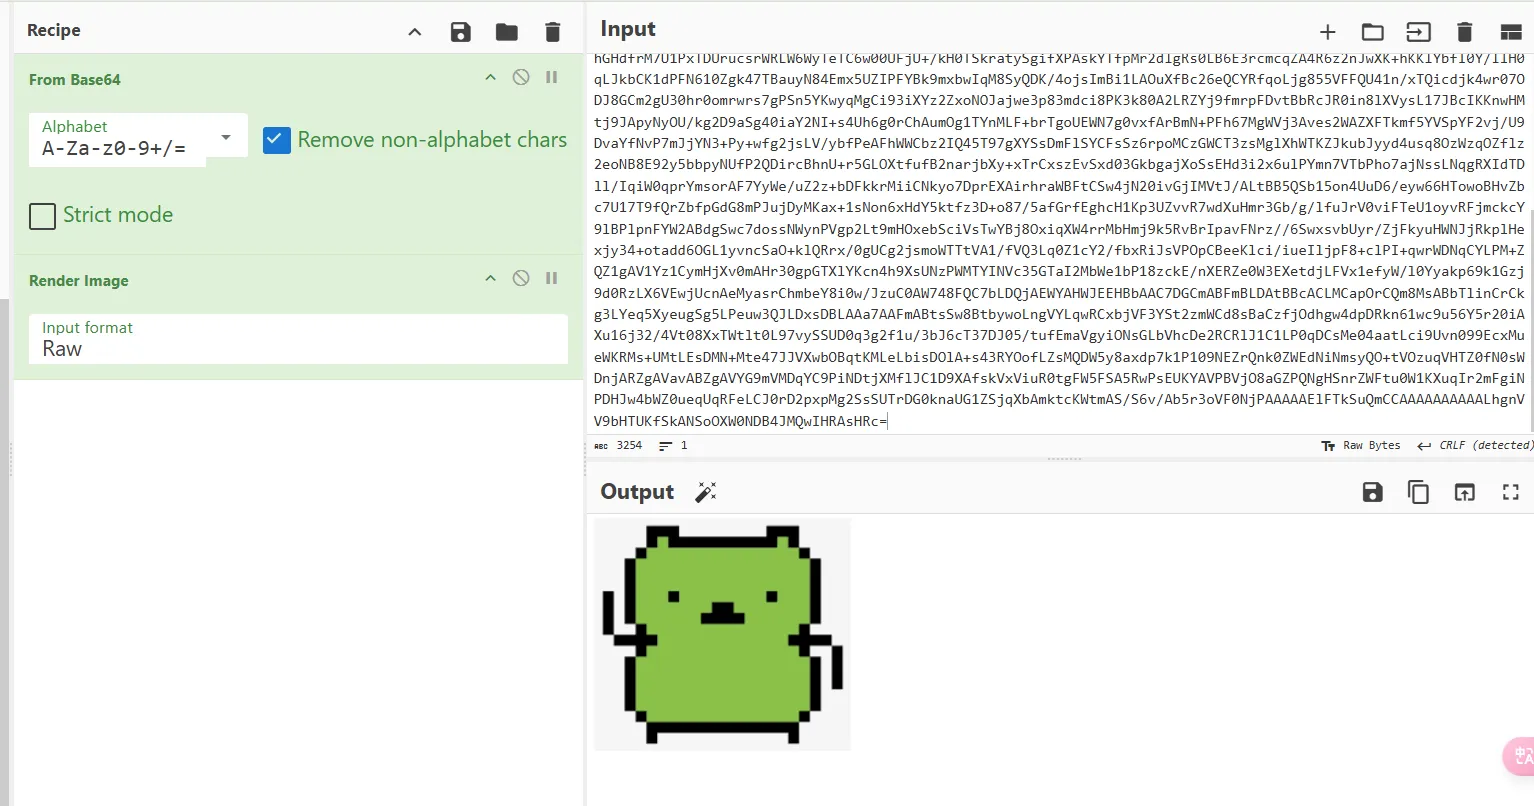
Task: Open the Alphabet dropdown
Action: coord(226,138)
